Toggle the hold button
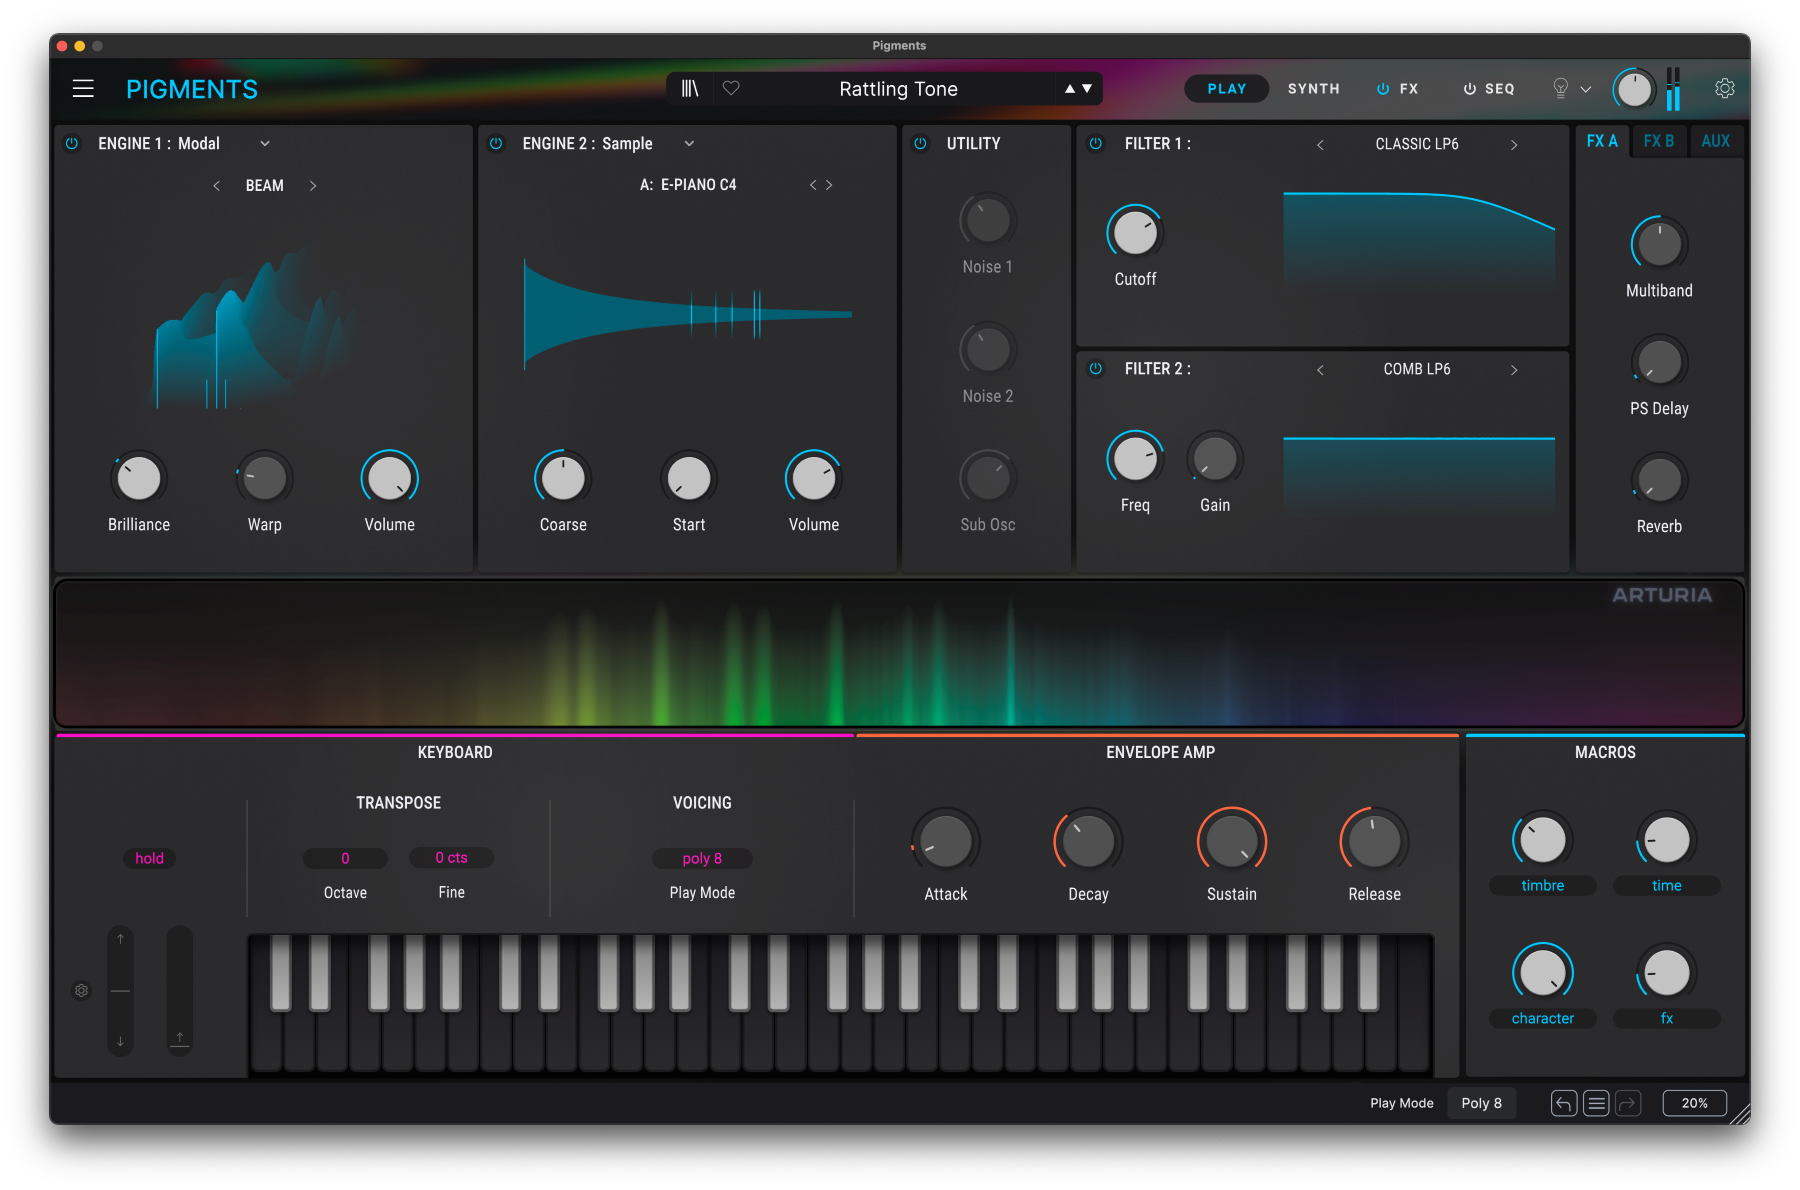 tap(149, 858)
